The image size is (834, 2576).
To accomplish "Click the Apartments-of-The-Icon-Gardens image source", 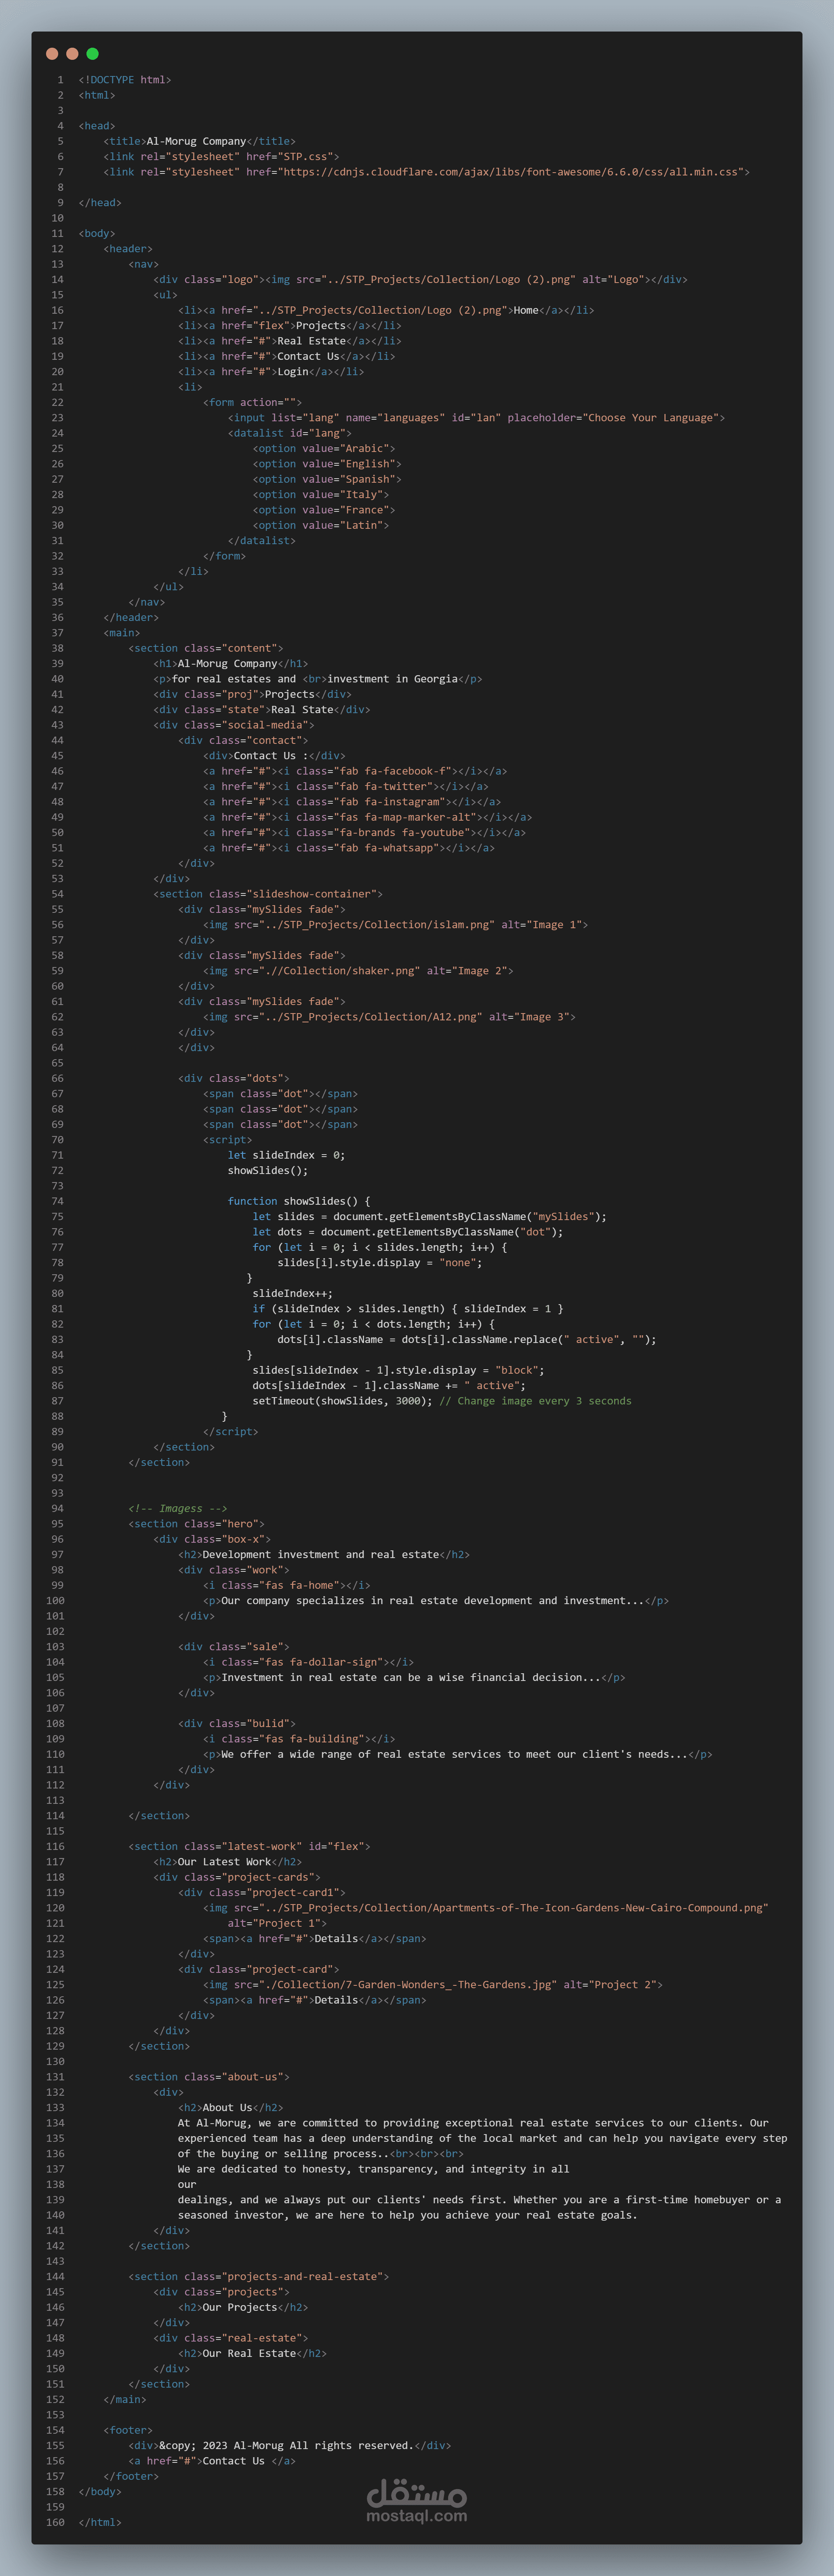I will [486, 1908].
